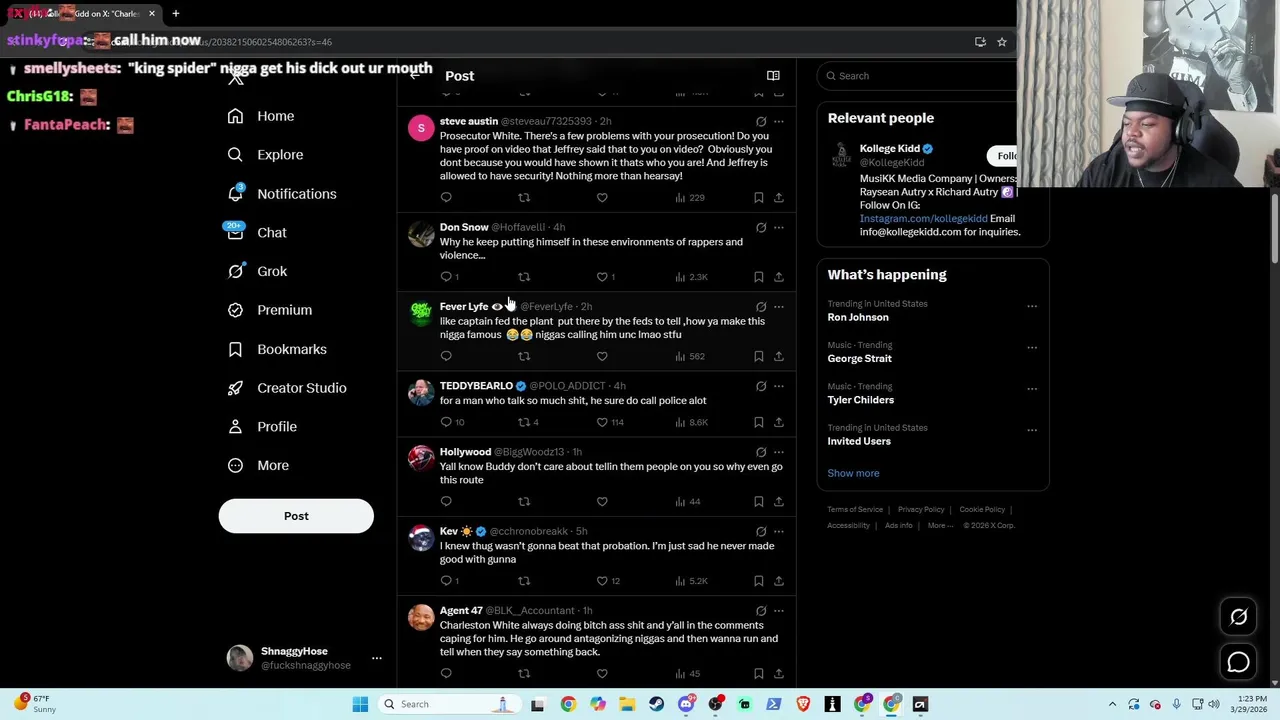Image resolution: width=1280 pixels, height=720 pixels.
Task: Reply to Hollywood's post
Action: (x=446, y=501)
